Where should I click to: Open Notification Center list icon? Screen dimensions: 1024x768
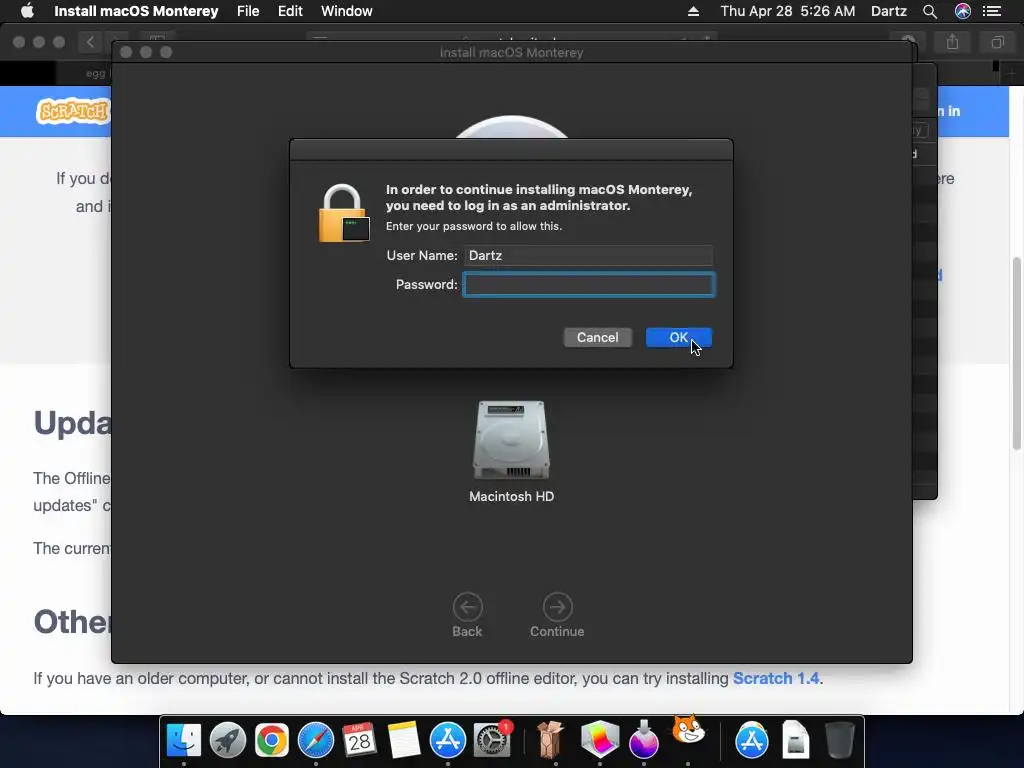992,11
